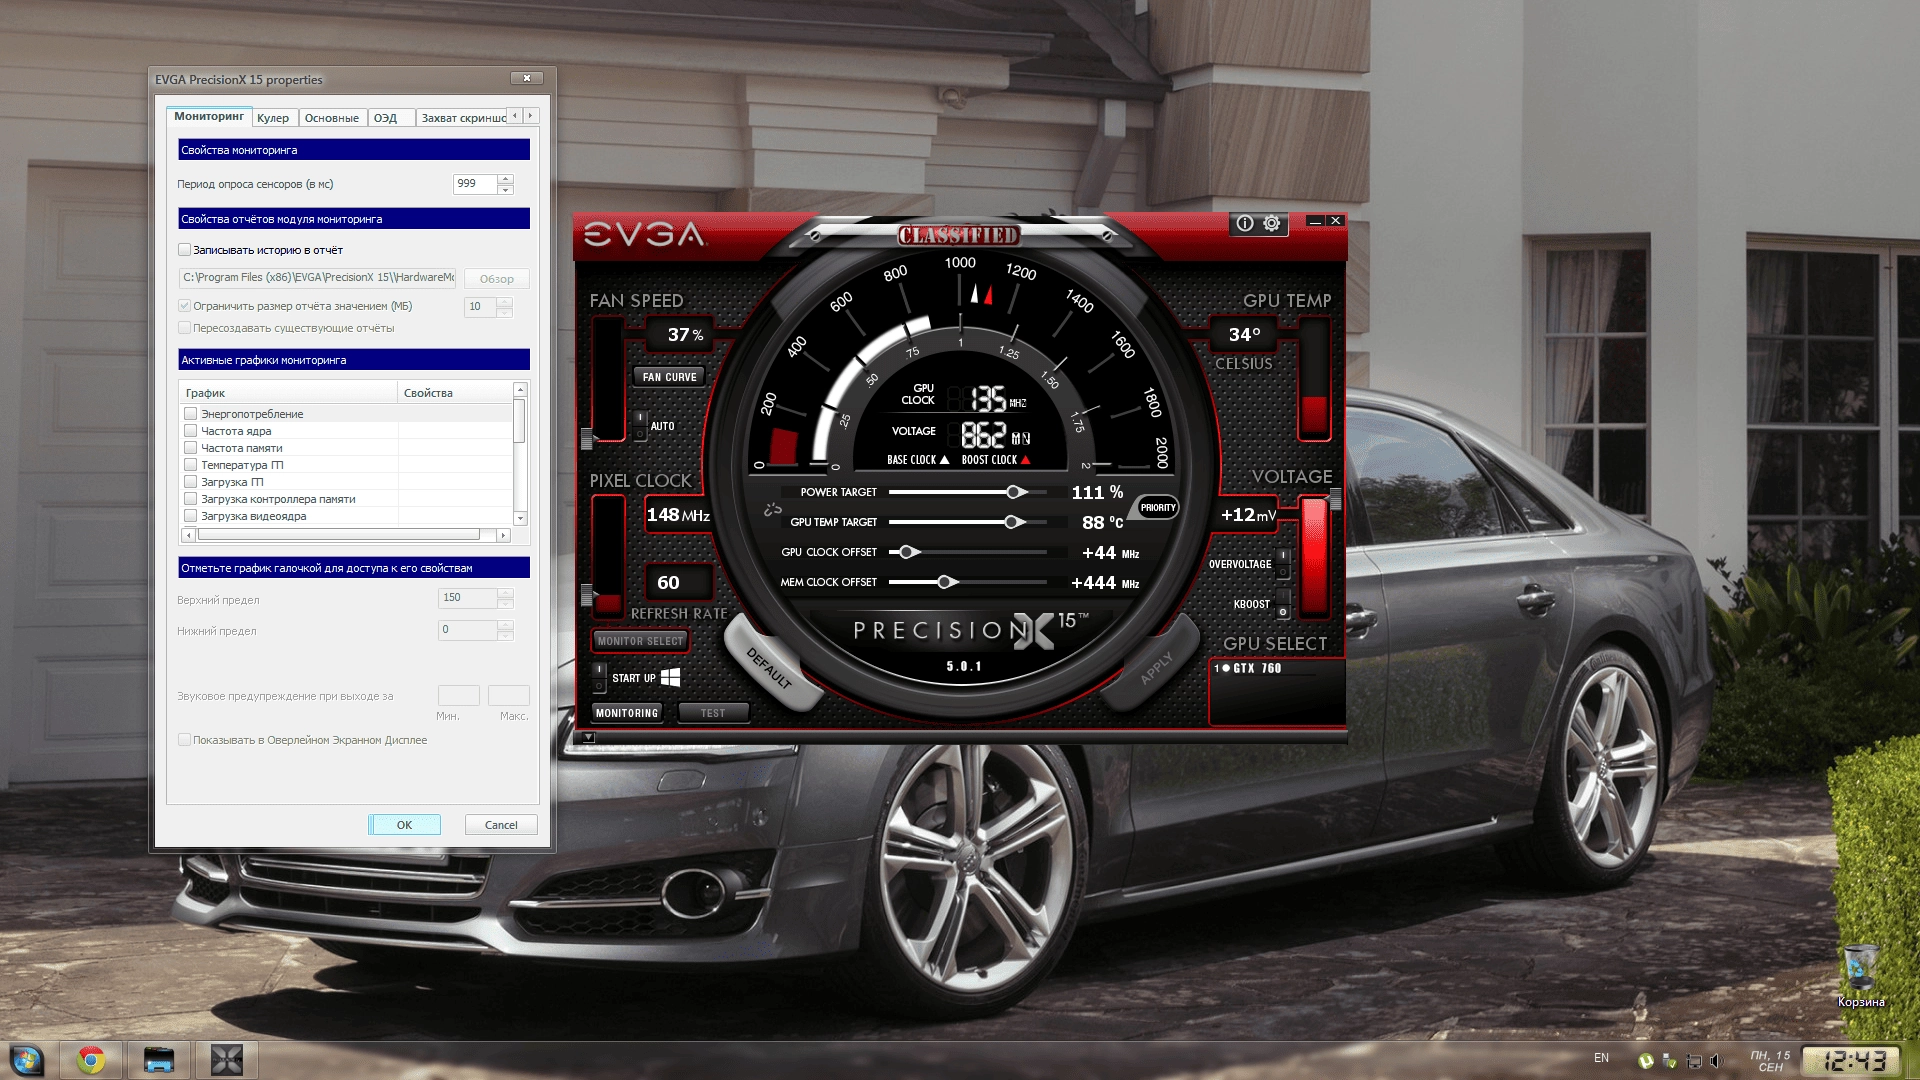Close the EVGA Precision window
The height and width of the screenshot is (1080, 1920).
pyautogui.click(x=1335, y=221)
